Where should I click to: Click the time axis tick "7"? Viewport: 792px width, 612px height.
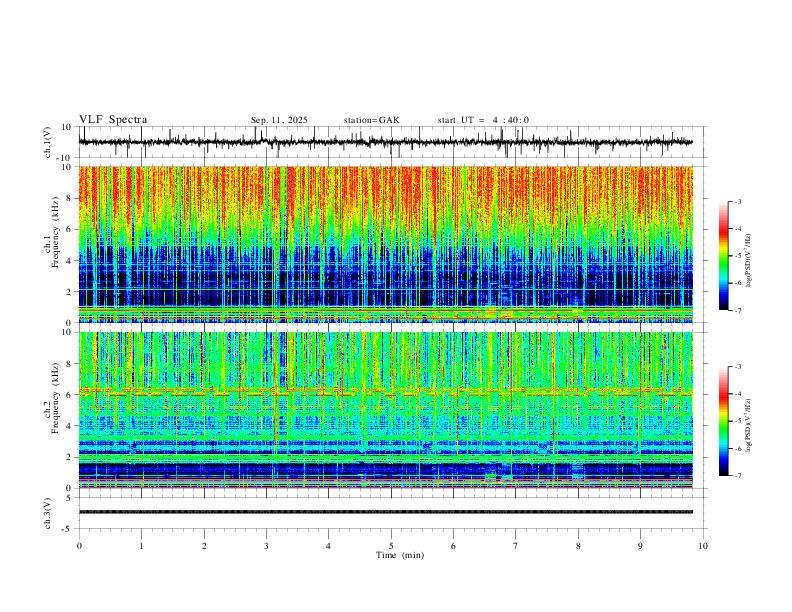[516, 546]
